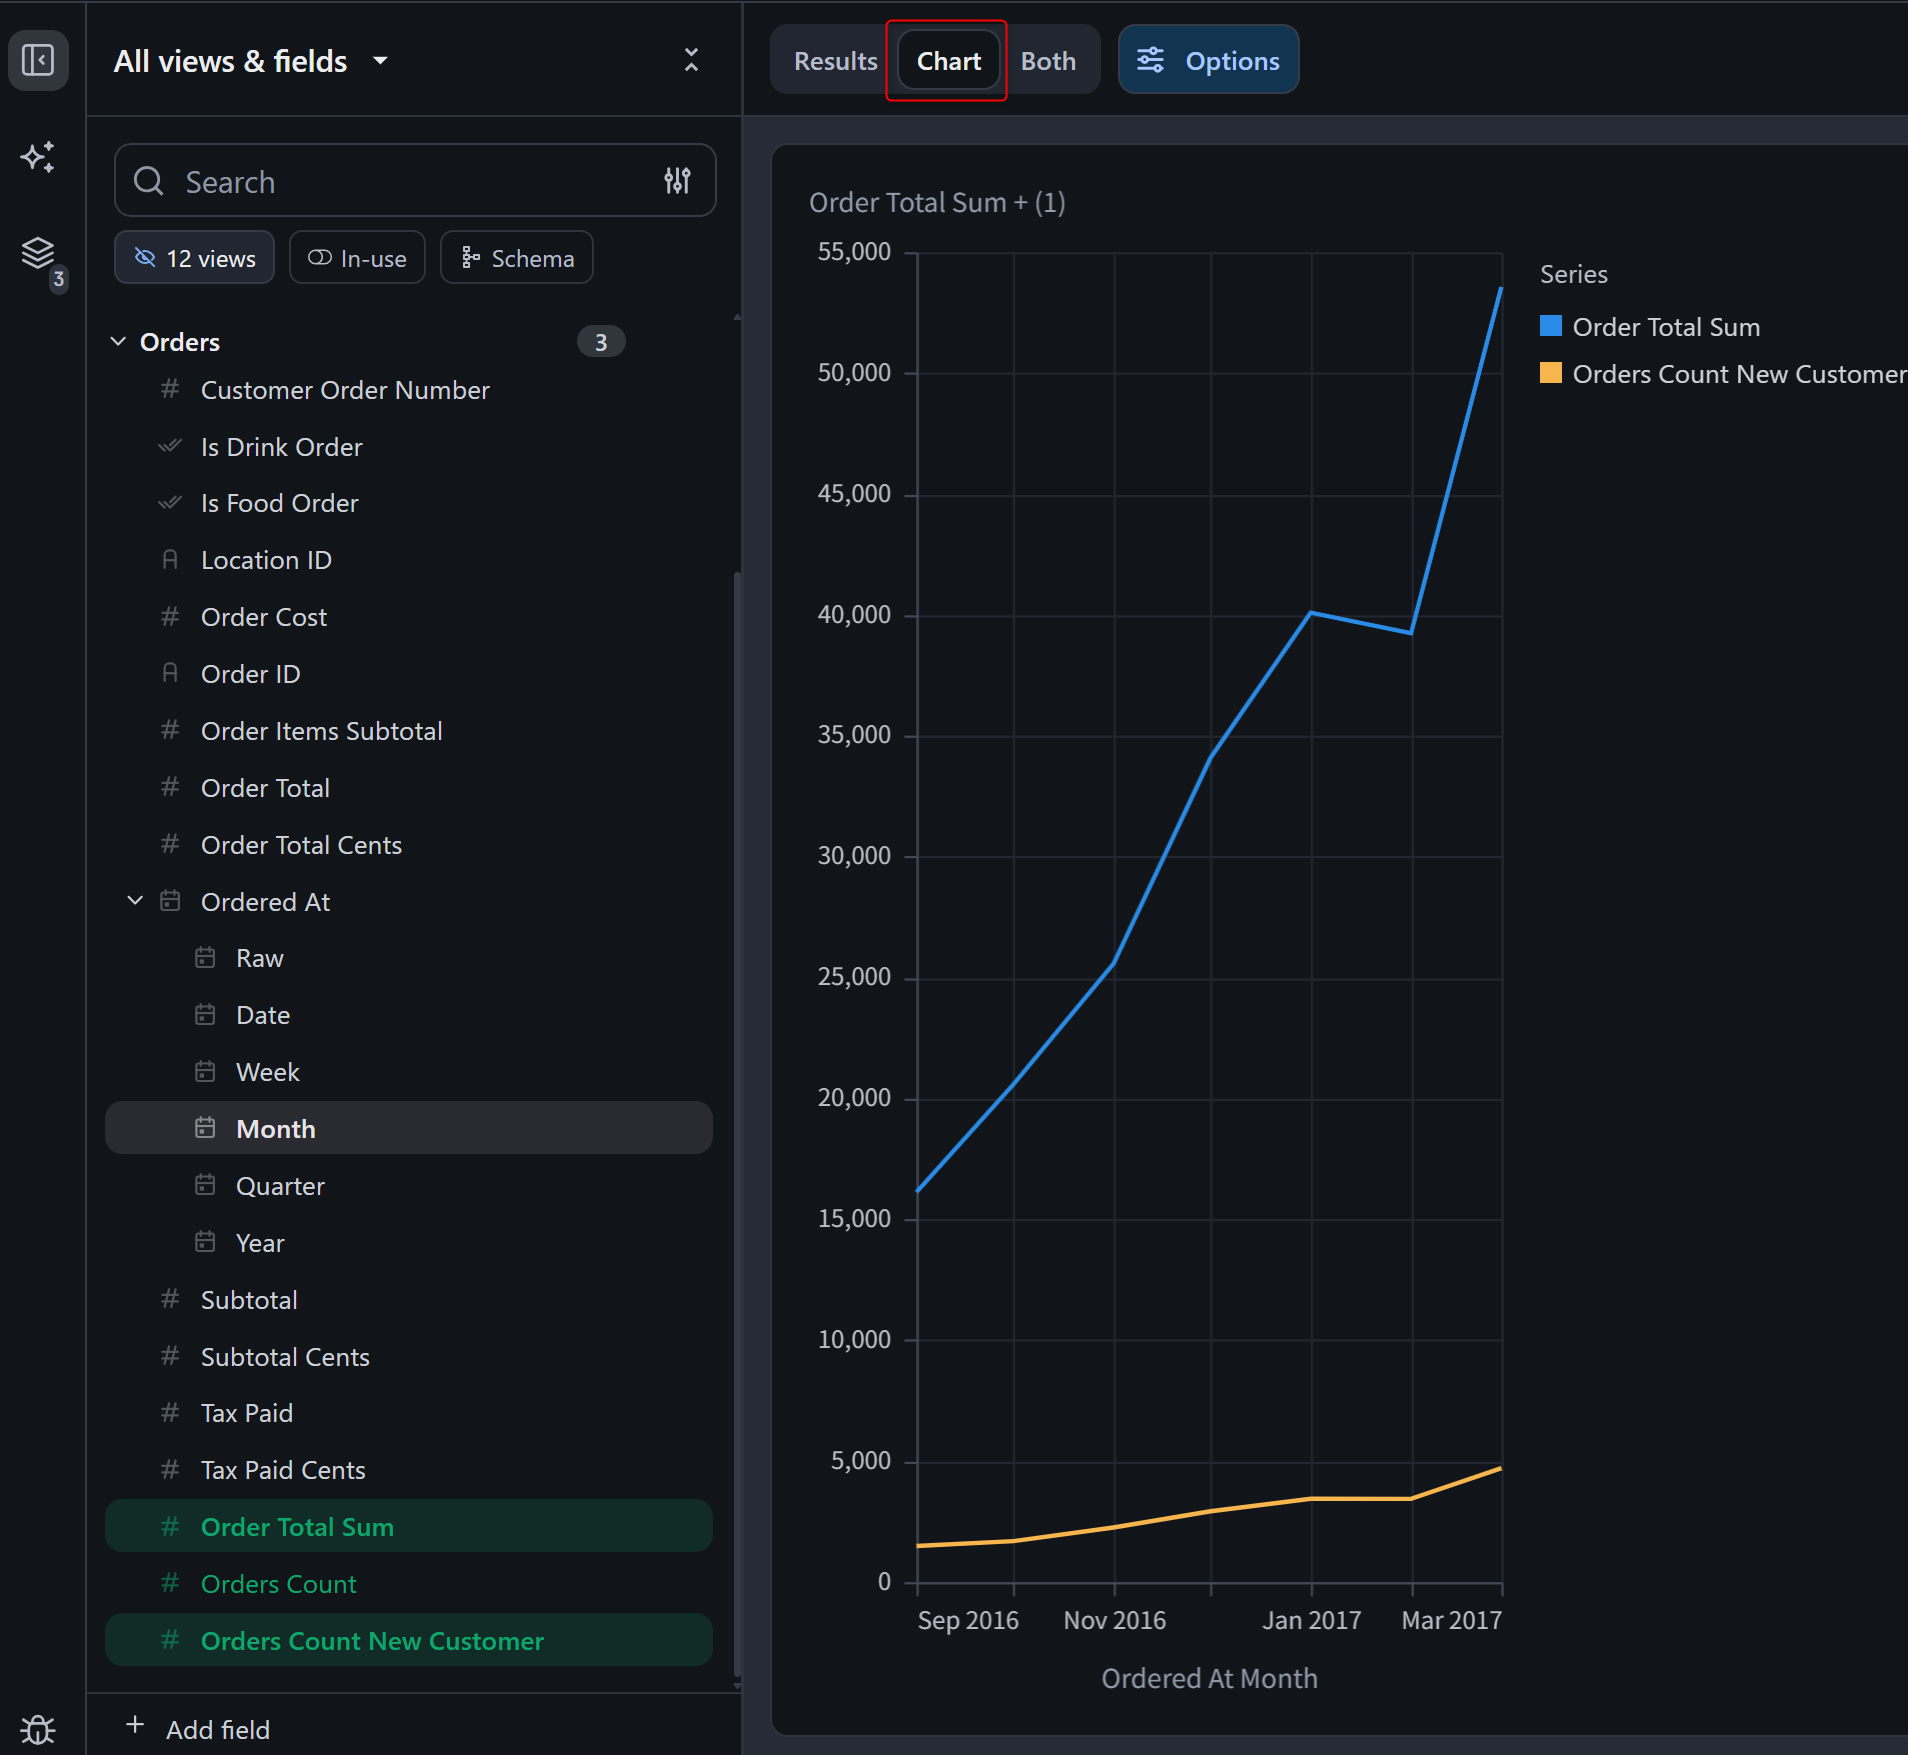Open the layers icon with badge 3
1908x1755 pixels.
pyautogui.click(x=38, y=254)
